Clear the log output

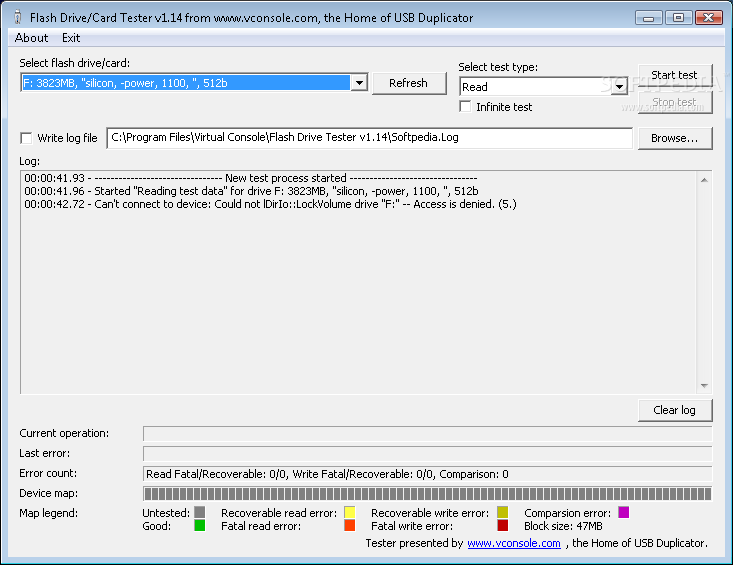675,410
